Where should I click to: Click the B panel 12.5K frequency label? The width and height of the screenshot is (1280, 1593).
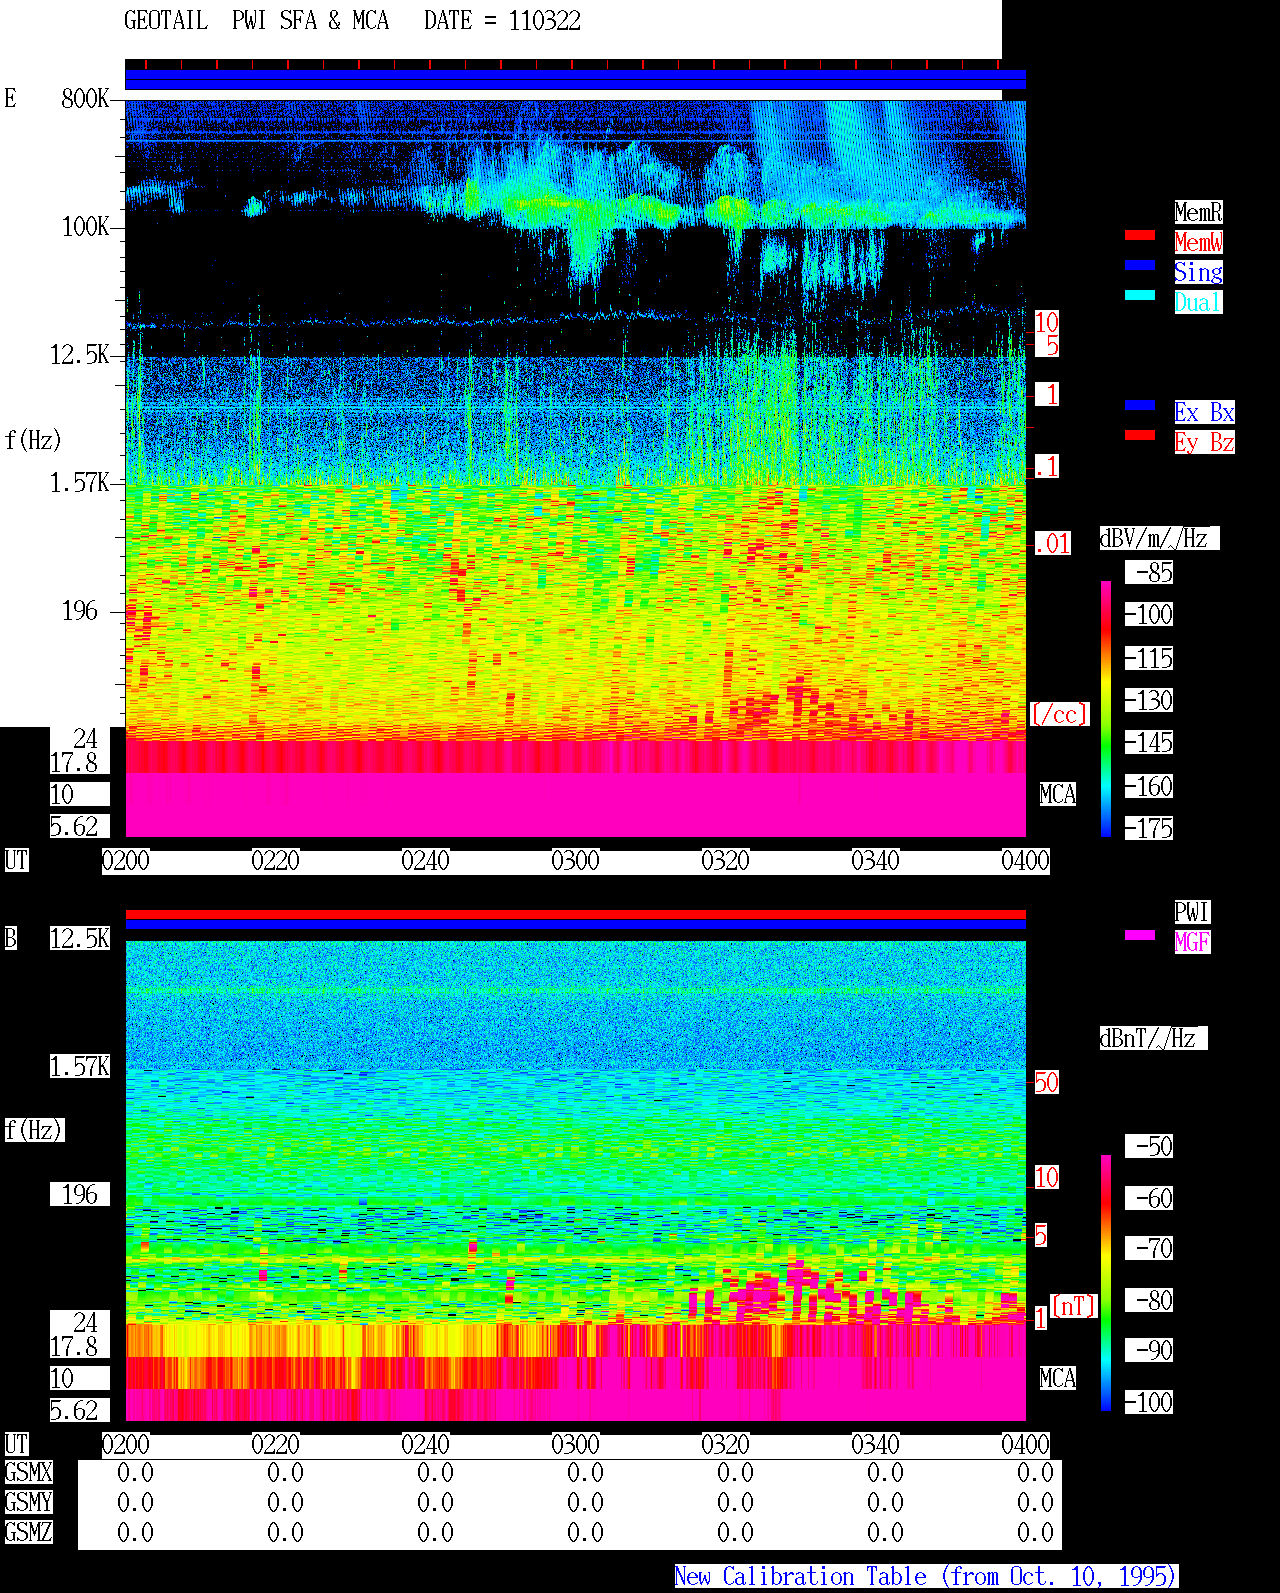80,938
